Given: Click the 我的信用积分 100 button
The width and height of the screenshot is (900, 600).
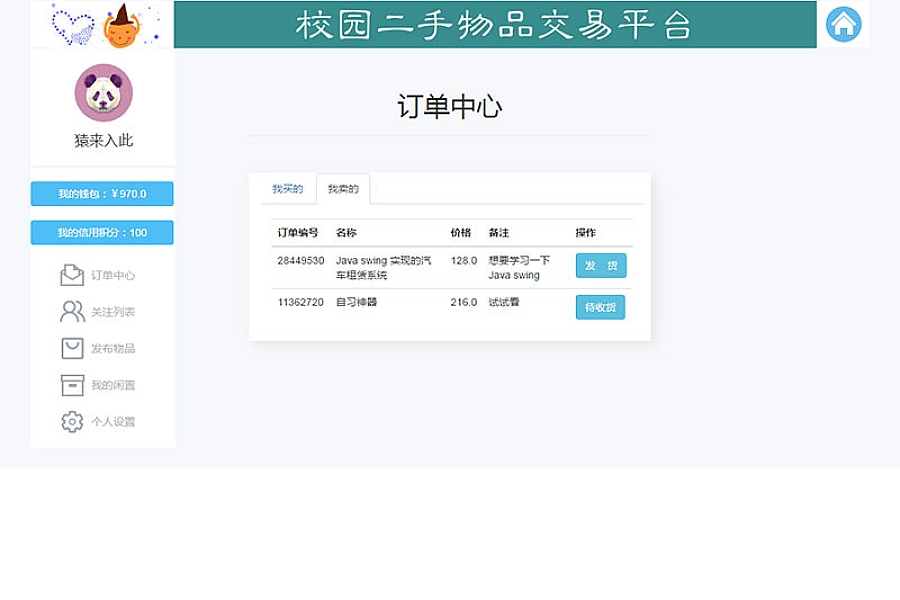Looking at the screenshot, I should tap(102, 233).
